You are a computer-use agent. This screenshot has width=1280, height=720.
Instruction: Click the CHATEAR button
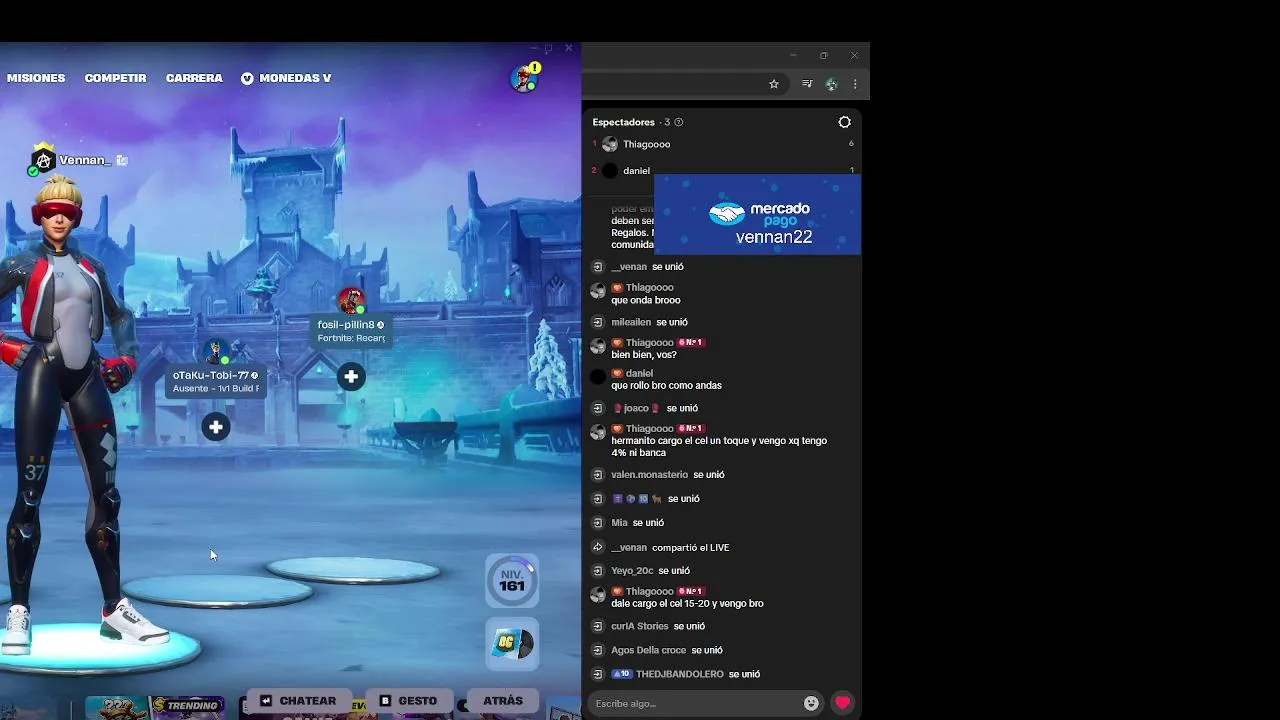click(x=298, y=701)
